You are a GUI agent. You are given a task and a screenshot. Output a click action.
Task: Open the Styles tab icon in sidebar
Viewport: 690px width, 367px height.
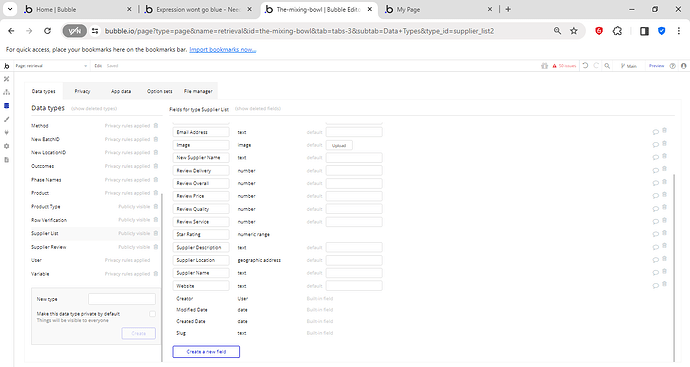(6, 119)
